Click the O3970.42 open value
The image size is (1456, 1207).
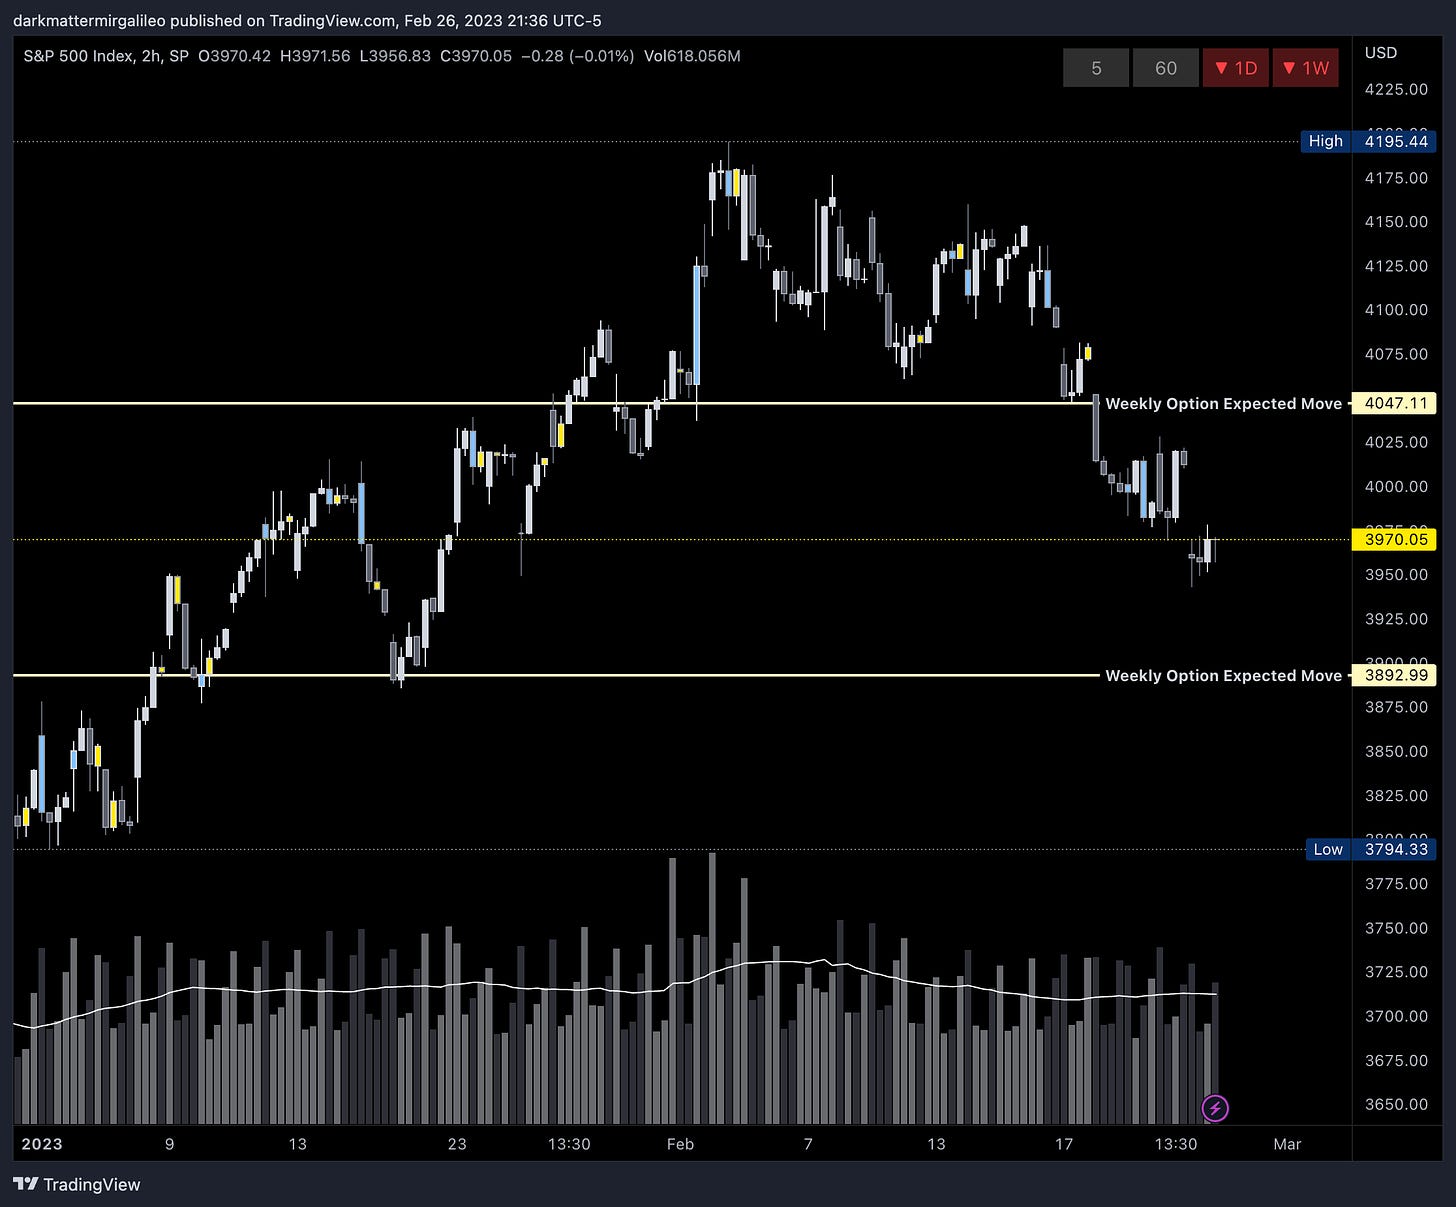point(234,56)
